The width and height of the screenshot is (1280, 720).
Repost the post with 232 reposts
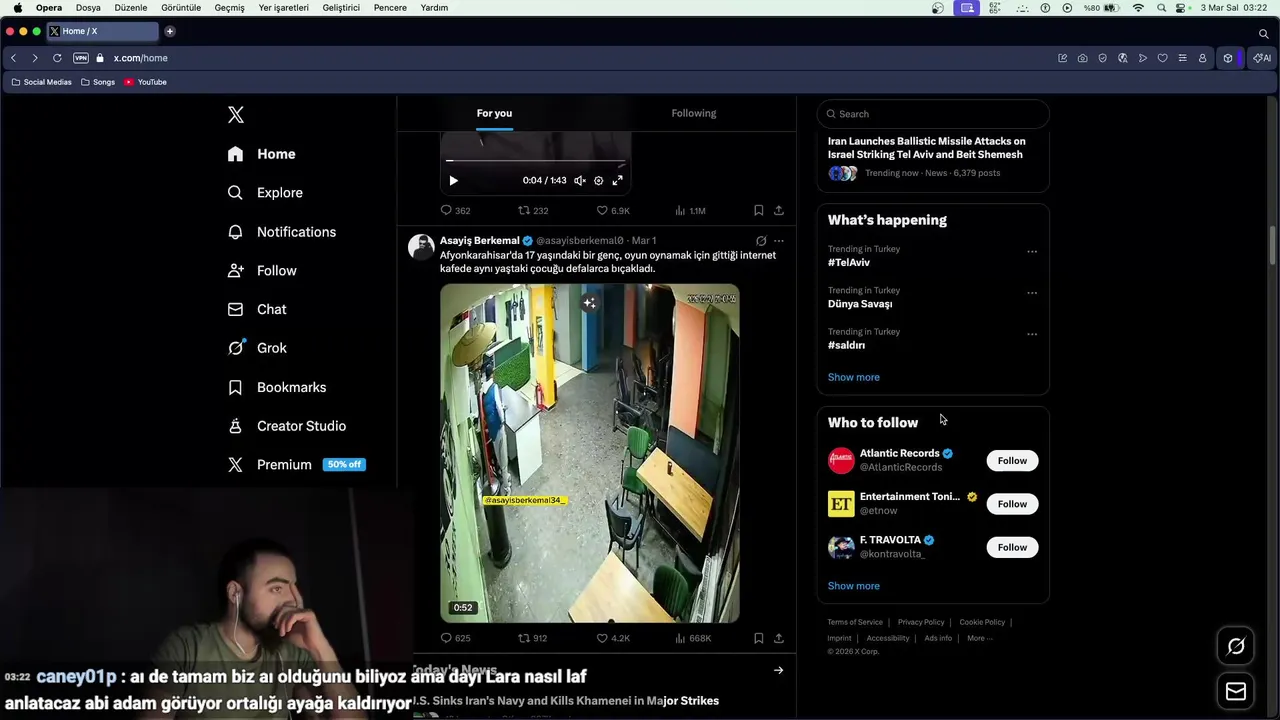(533, 211)
